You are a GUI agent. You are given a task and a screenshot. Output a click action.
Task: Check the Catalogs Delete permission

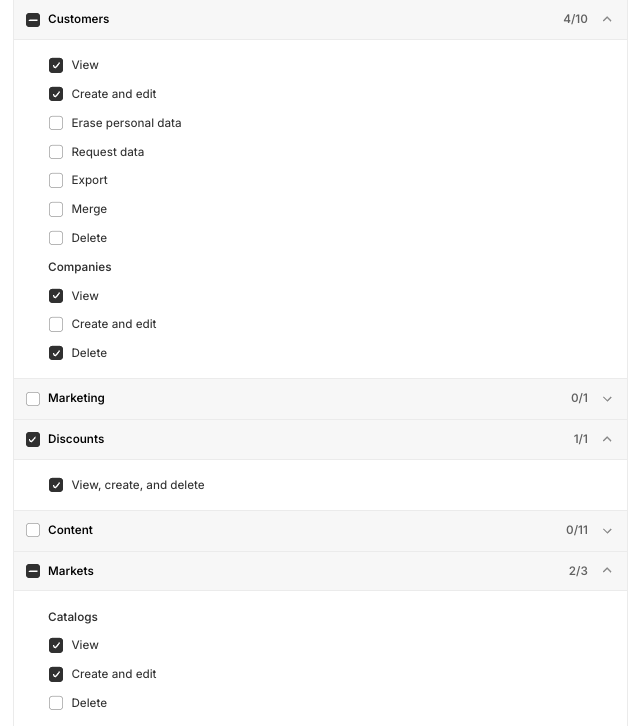(x=56, y=703)
